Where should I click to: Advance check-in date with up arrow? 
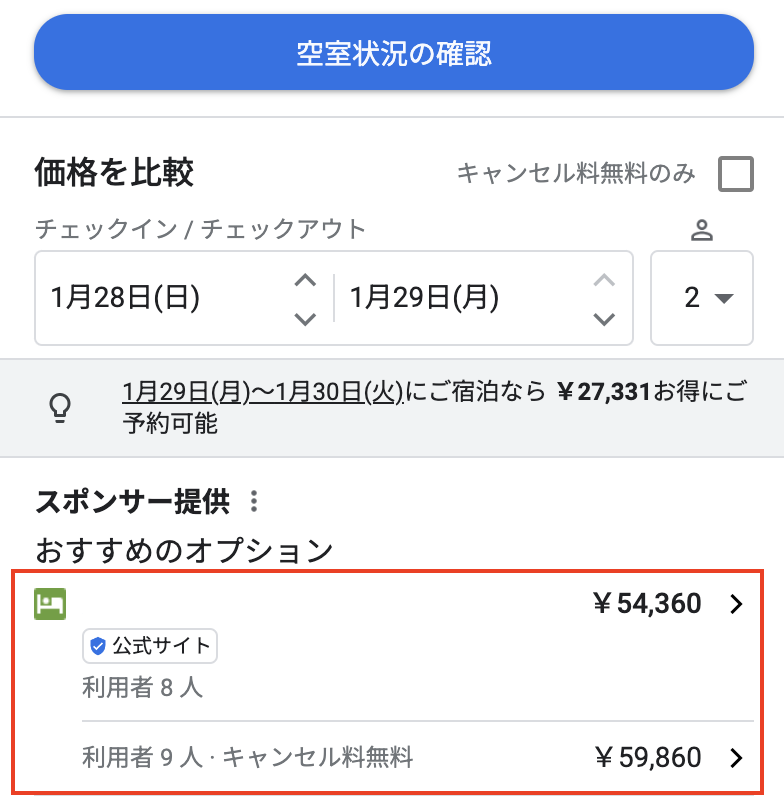click(x=305, y=280)
